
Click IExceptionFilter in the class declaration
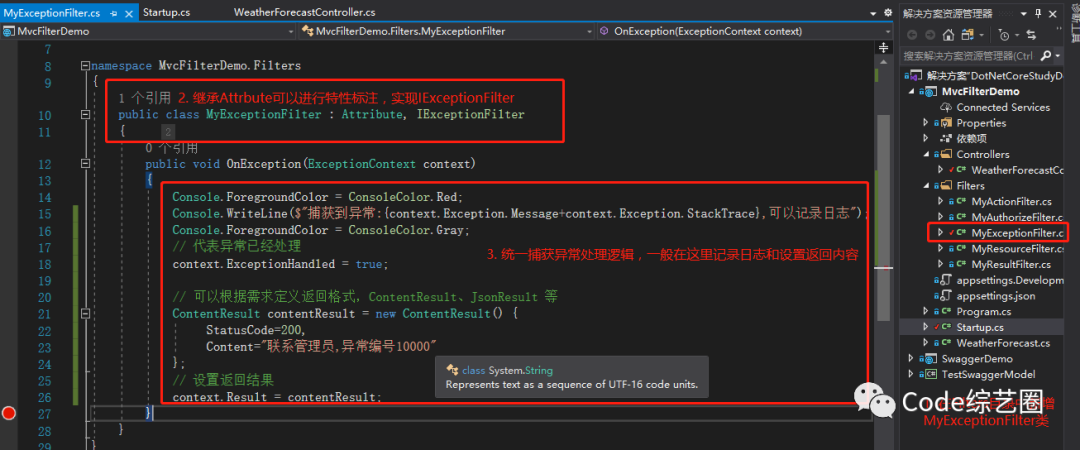470,114
